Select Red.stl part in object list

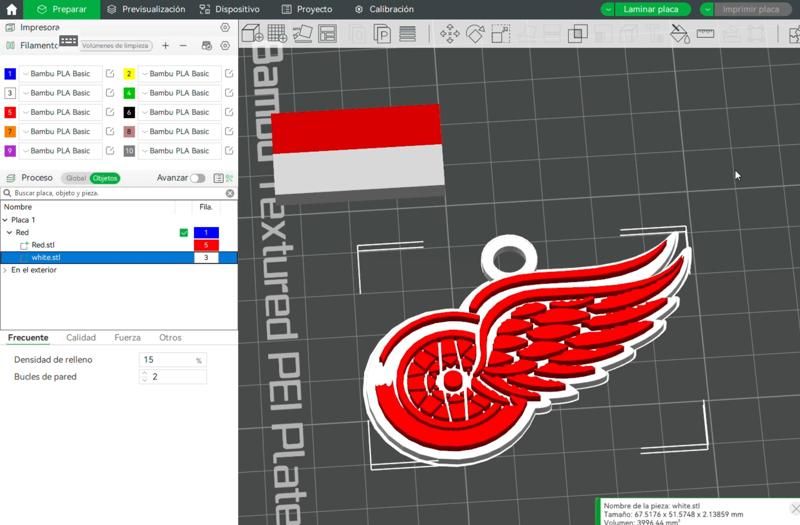tap(43, 245)
